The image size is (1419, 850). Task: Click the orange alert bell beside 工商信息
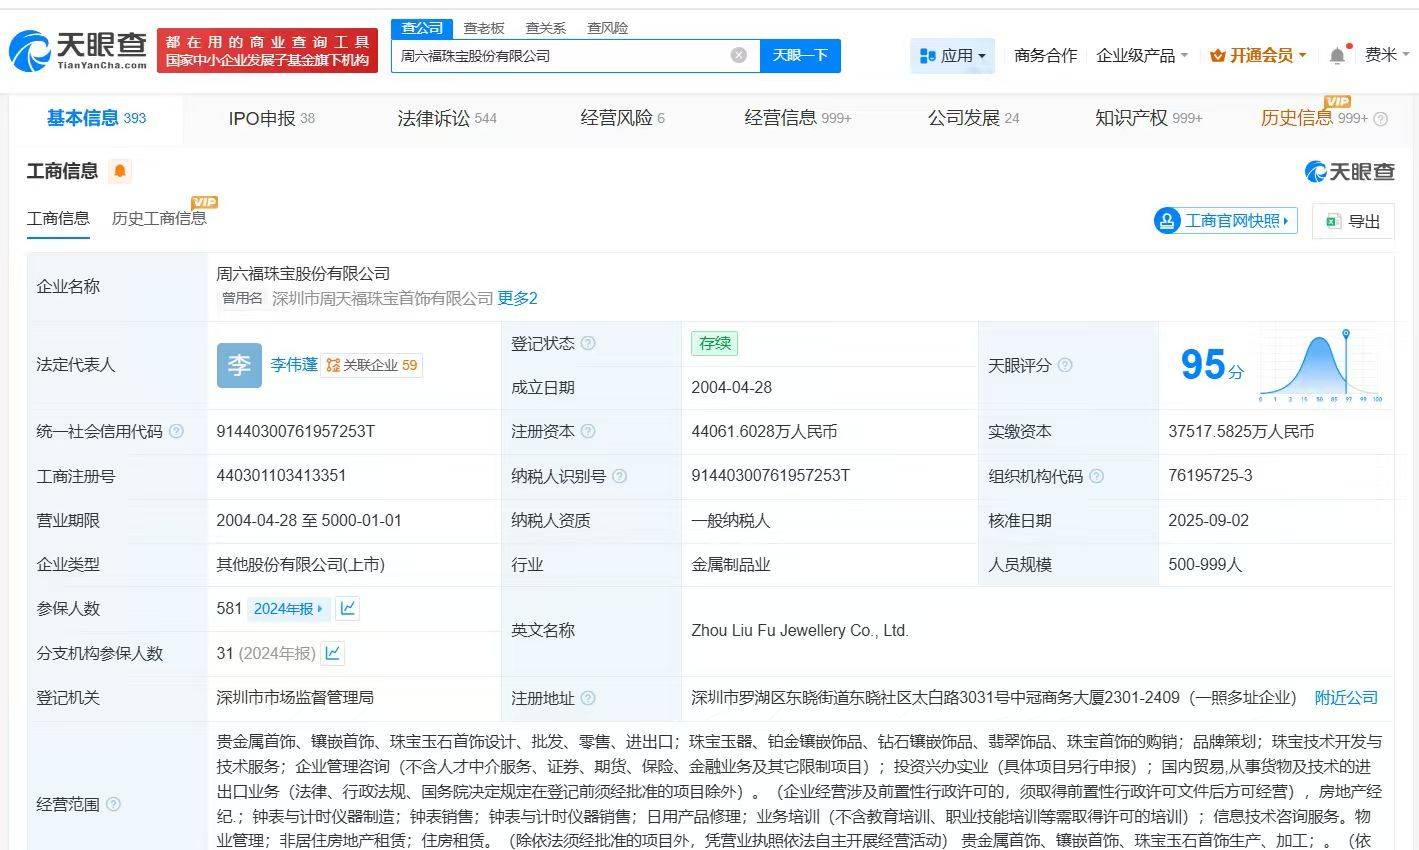[120, 171]
